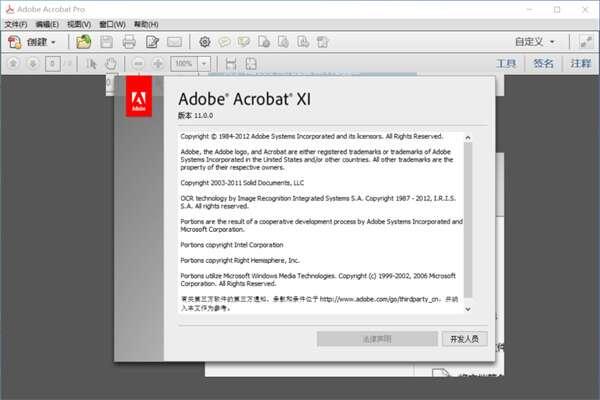Click the settings gear icon

click(205, 42)
